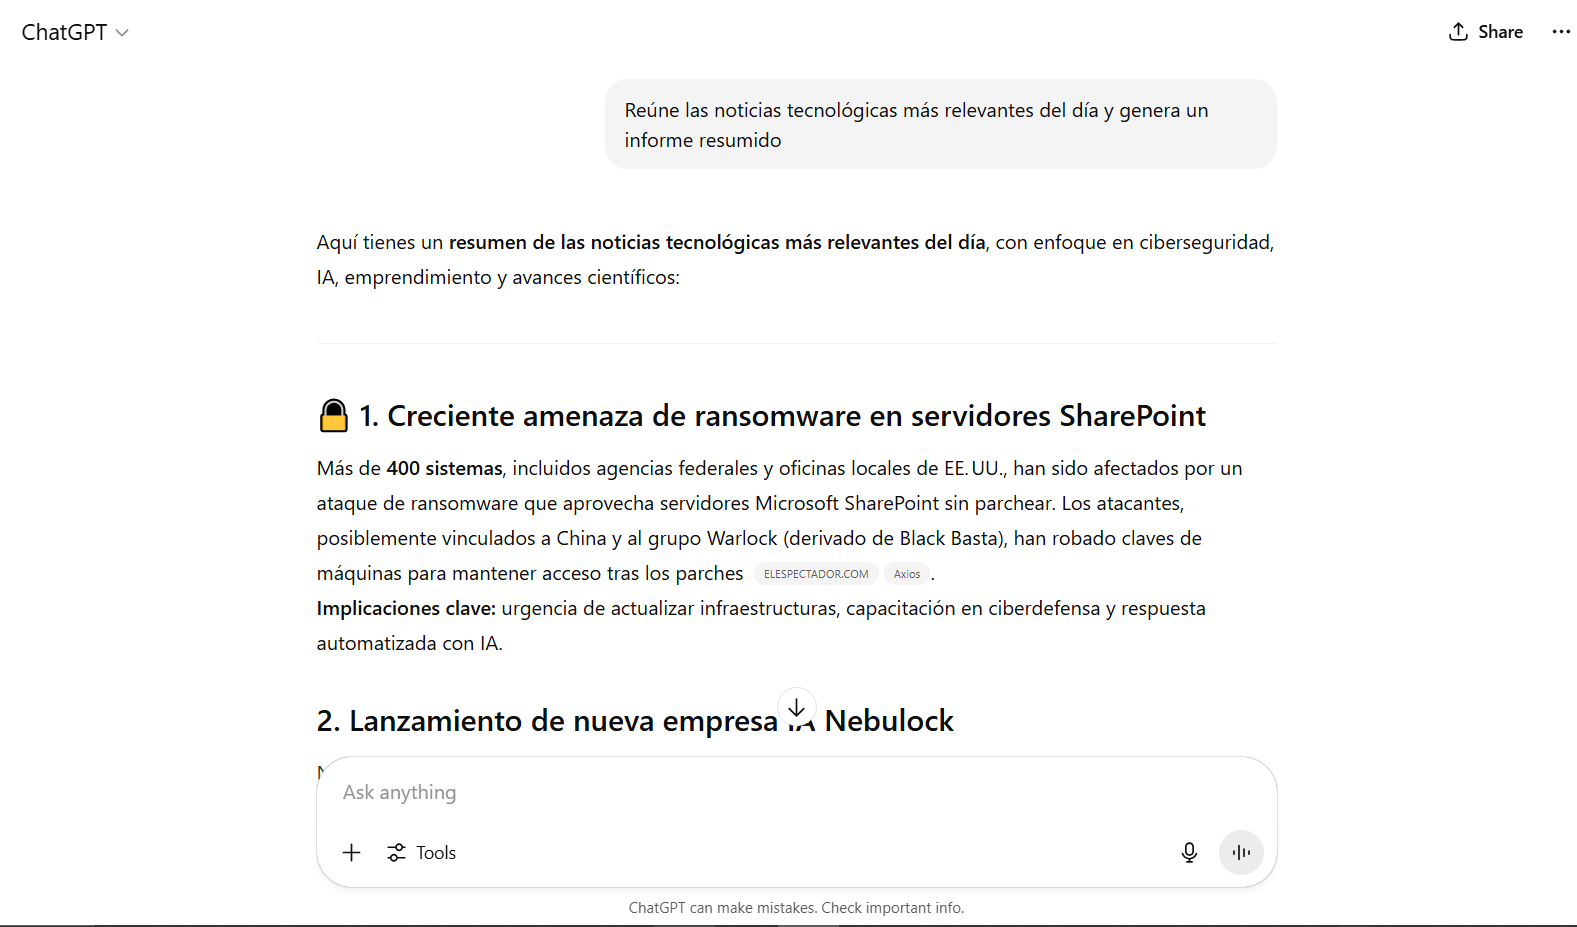
Task: Click the bold text "400 sistemas"
Action: (x=444, y=469)
